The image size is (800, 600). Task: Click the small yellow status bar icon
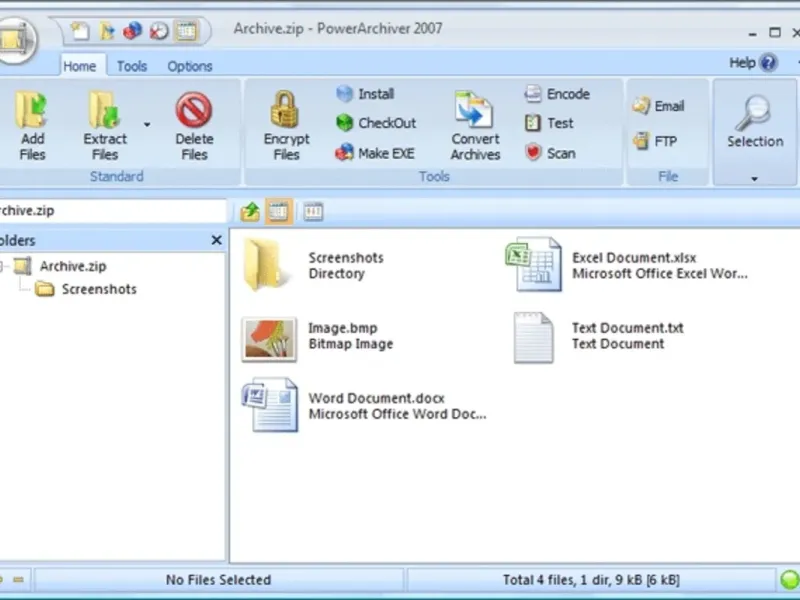coord(18,580)
